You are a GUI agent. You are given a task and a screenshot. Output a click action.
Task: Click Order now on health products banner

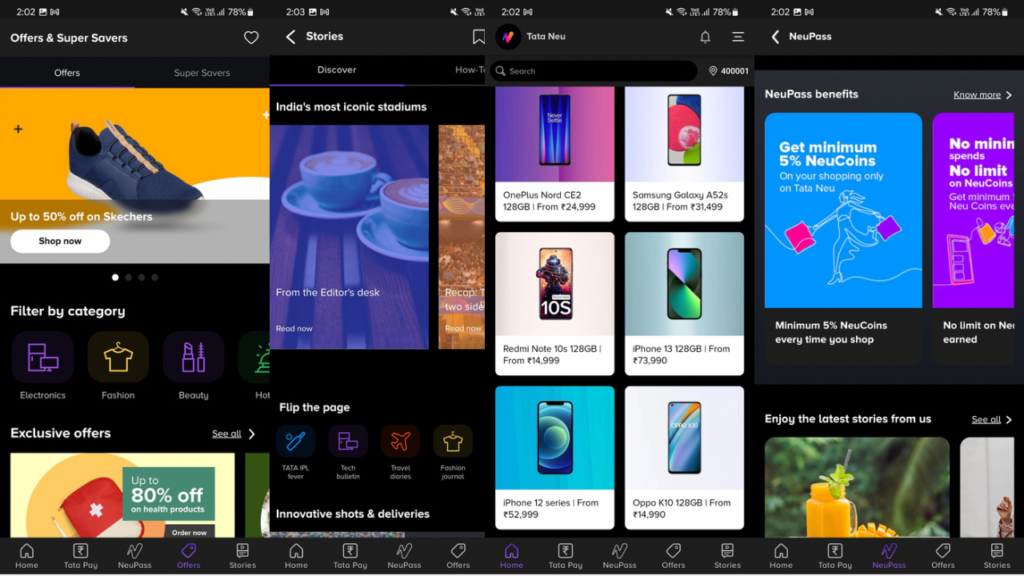189,532
